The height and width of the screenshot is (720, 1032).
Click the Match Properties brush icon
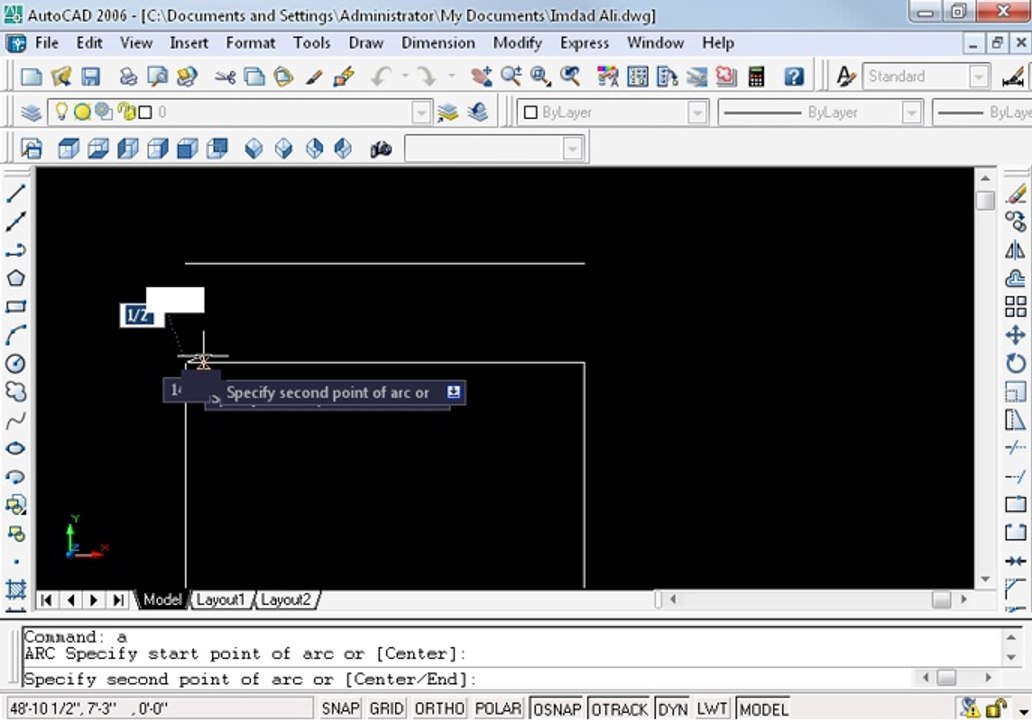314,76
